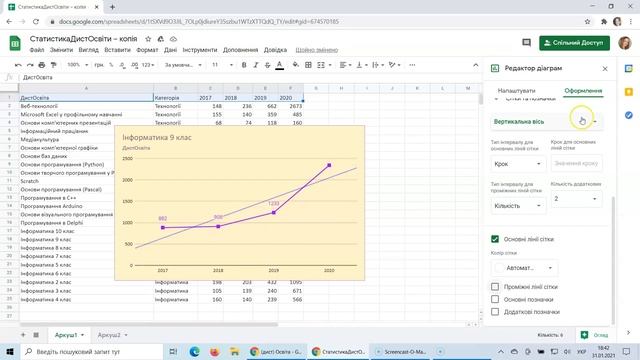Open comment history icon
Viewport: 640px width, 360px height.
pyautogui.click(x=527, y=42)
